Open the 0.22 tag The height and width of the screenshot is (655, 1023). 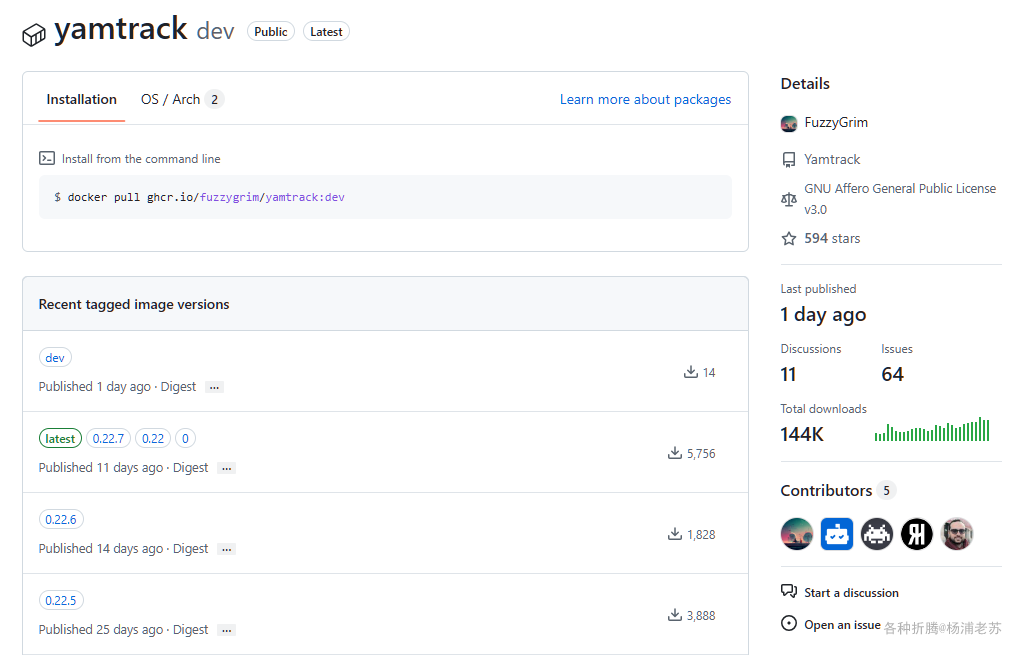153,438
